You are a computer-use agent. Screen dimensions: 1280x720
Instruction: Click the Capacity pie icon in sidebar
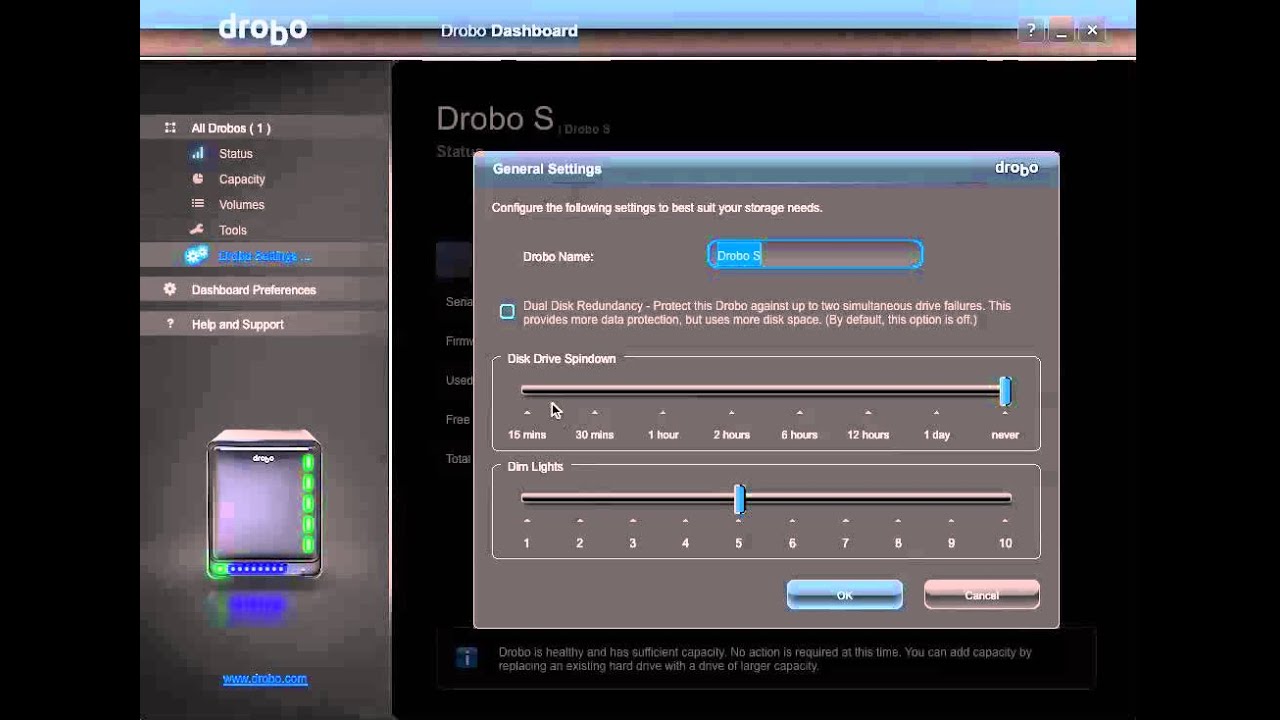pos(198,179)
